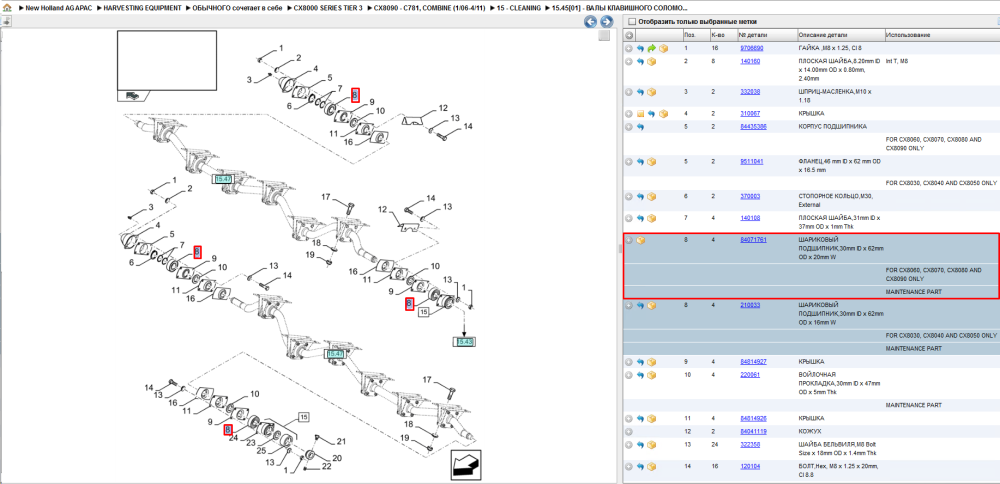
Task: Click the '№ детали' column header
Action: (767, 34)
